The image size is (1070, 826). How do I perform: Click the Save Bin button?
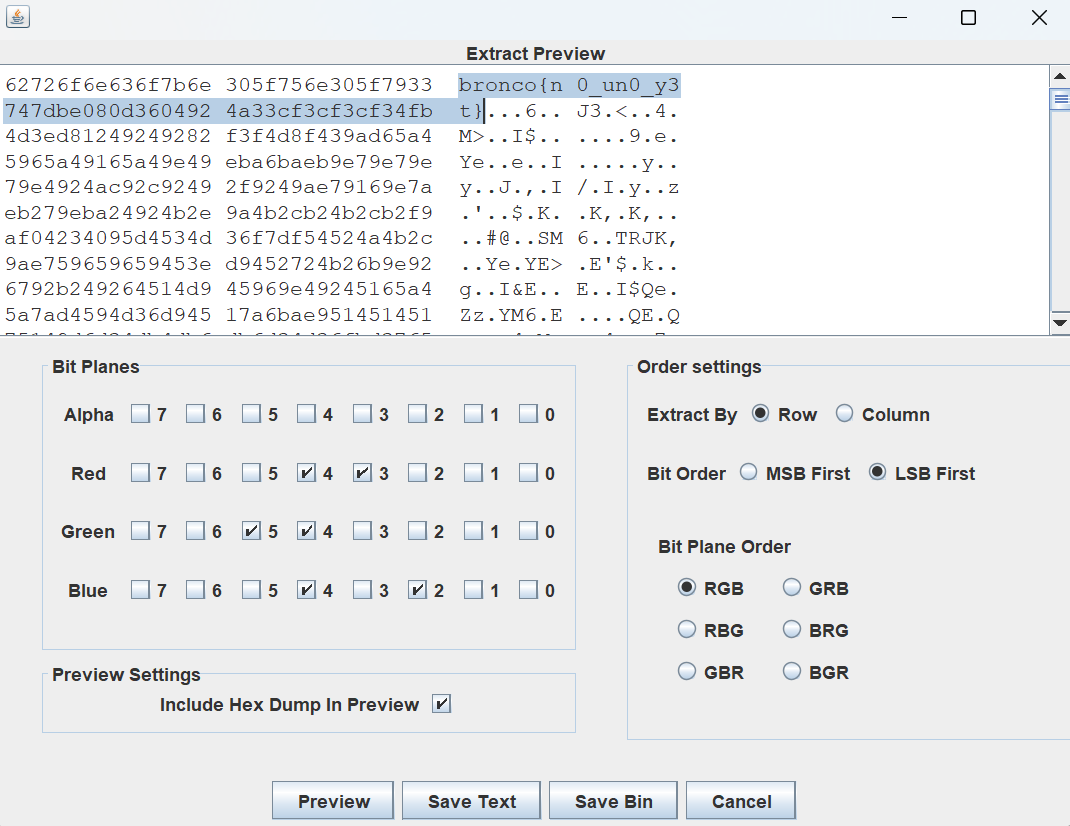(613, 801)
